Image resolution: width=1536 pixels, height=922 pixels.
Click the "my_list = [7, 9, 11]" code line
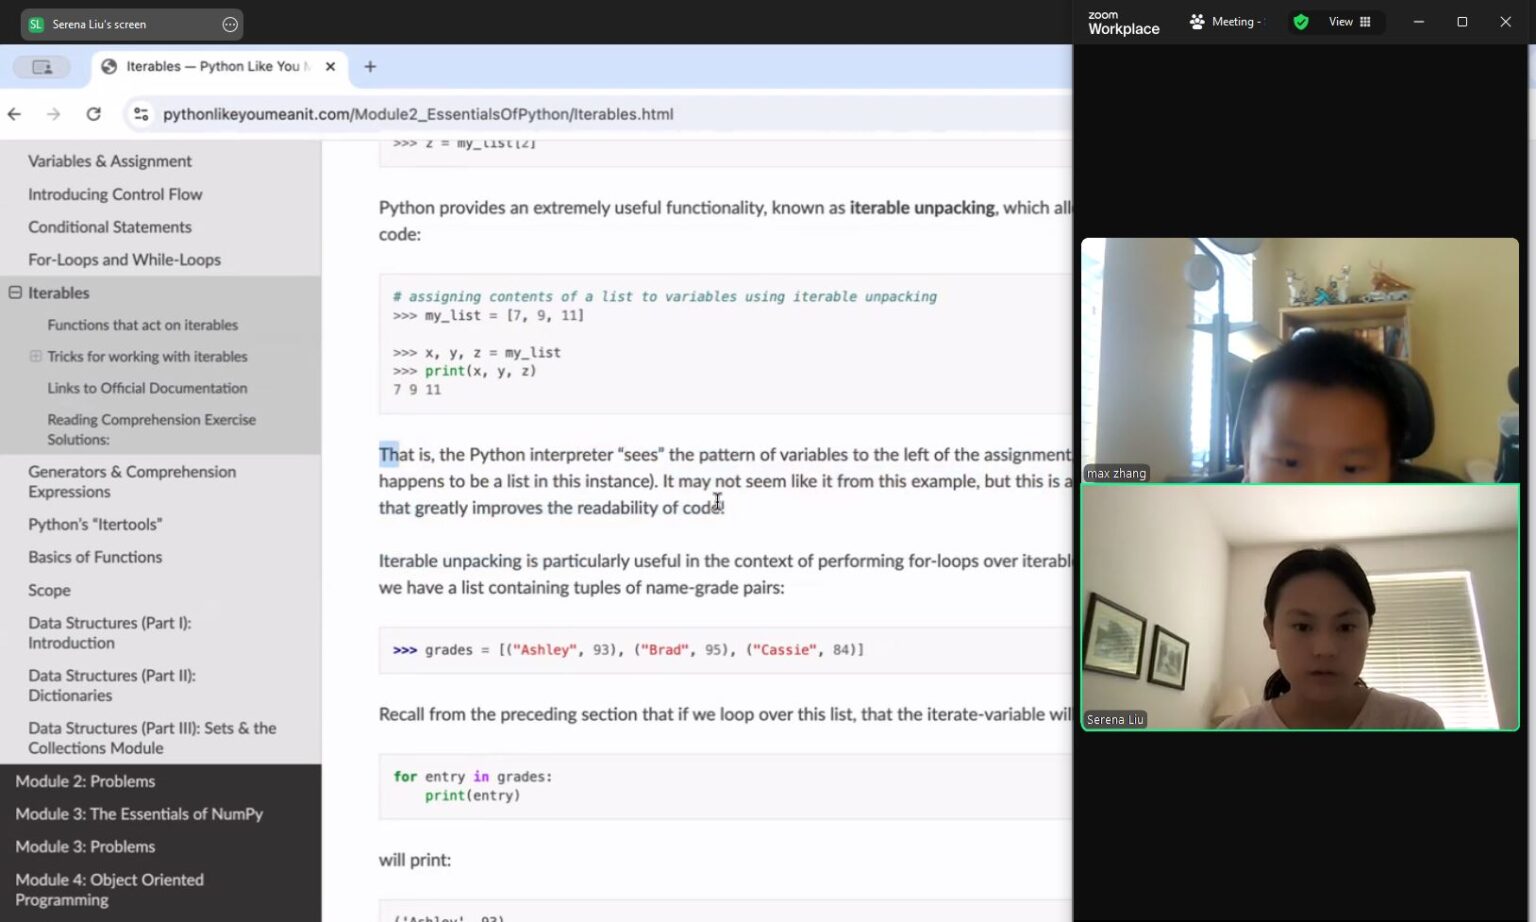[489, 316]
